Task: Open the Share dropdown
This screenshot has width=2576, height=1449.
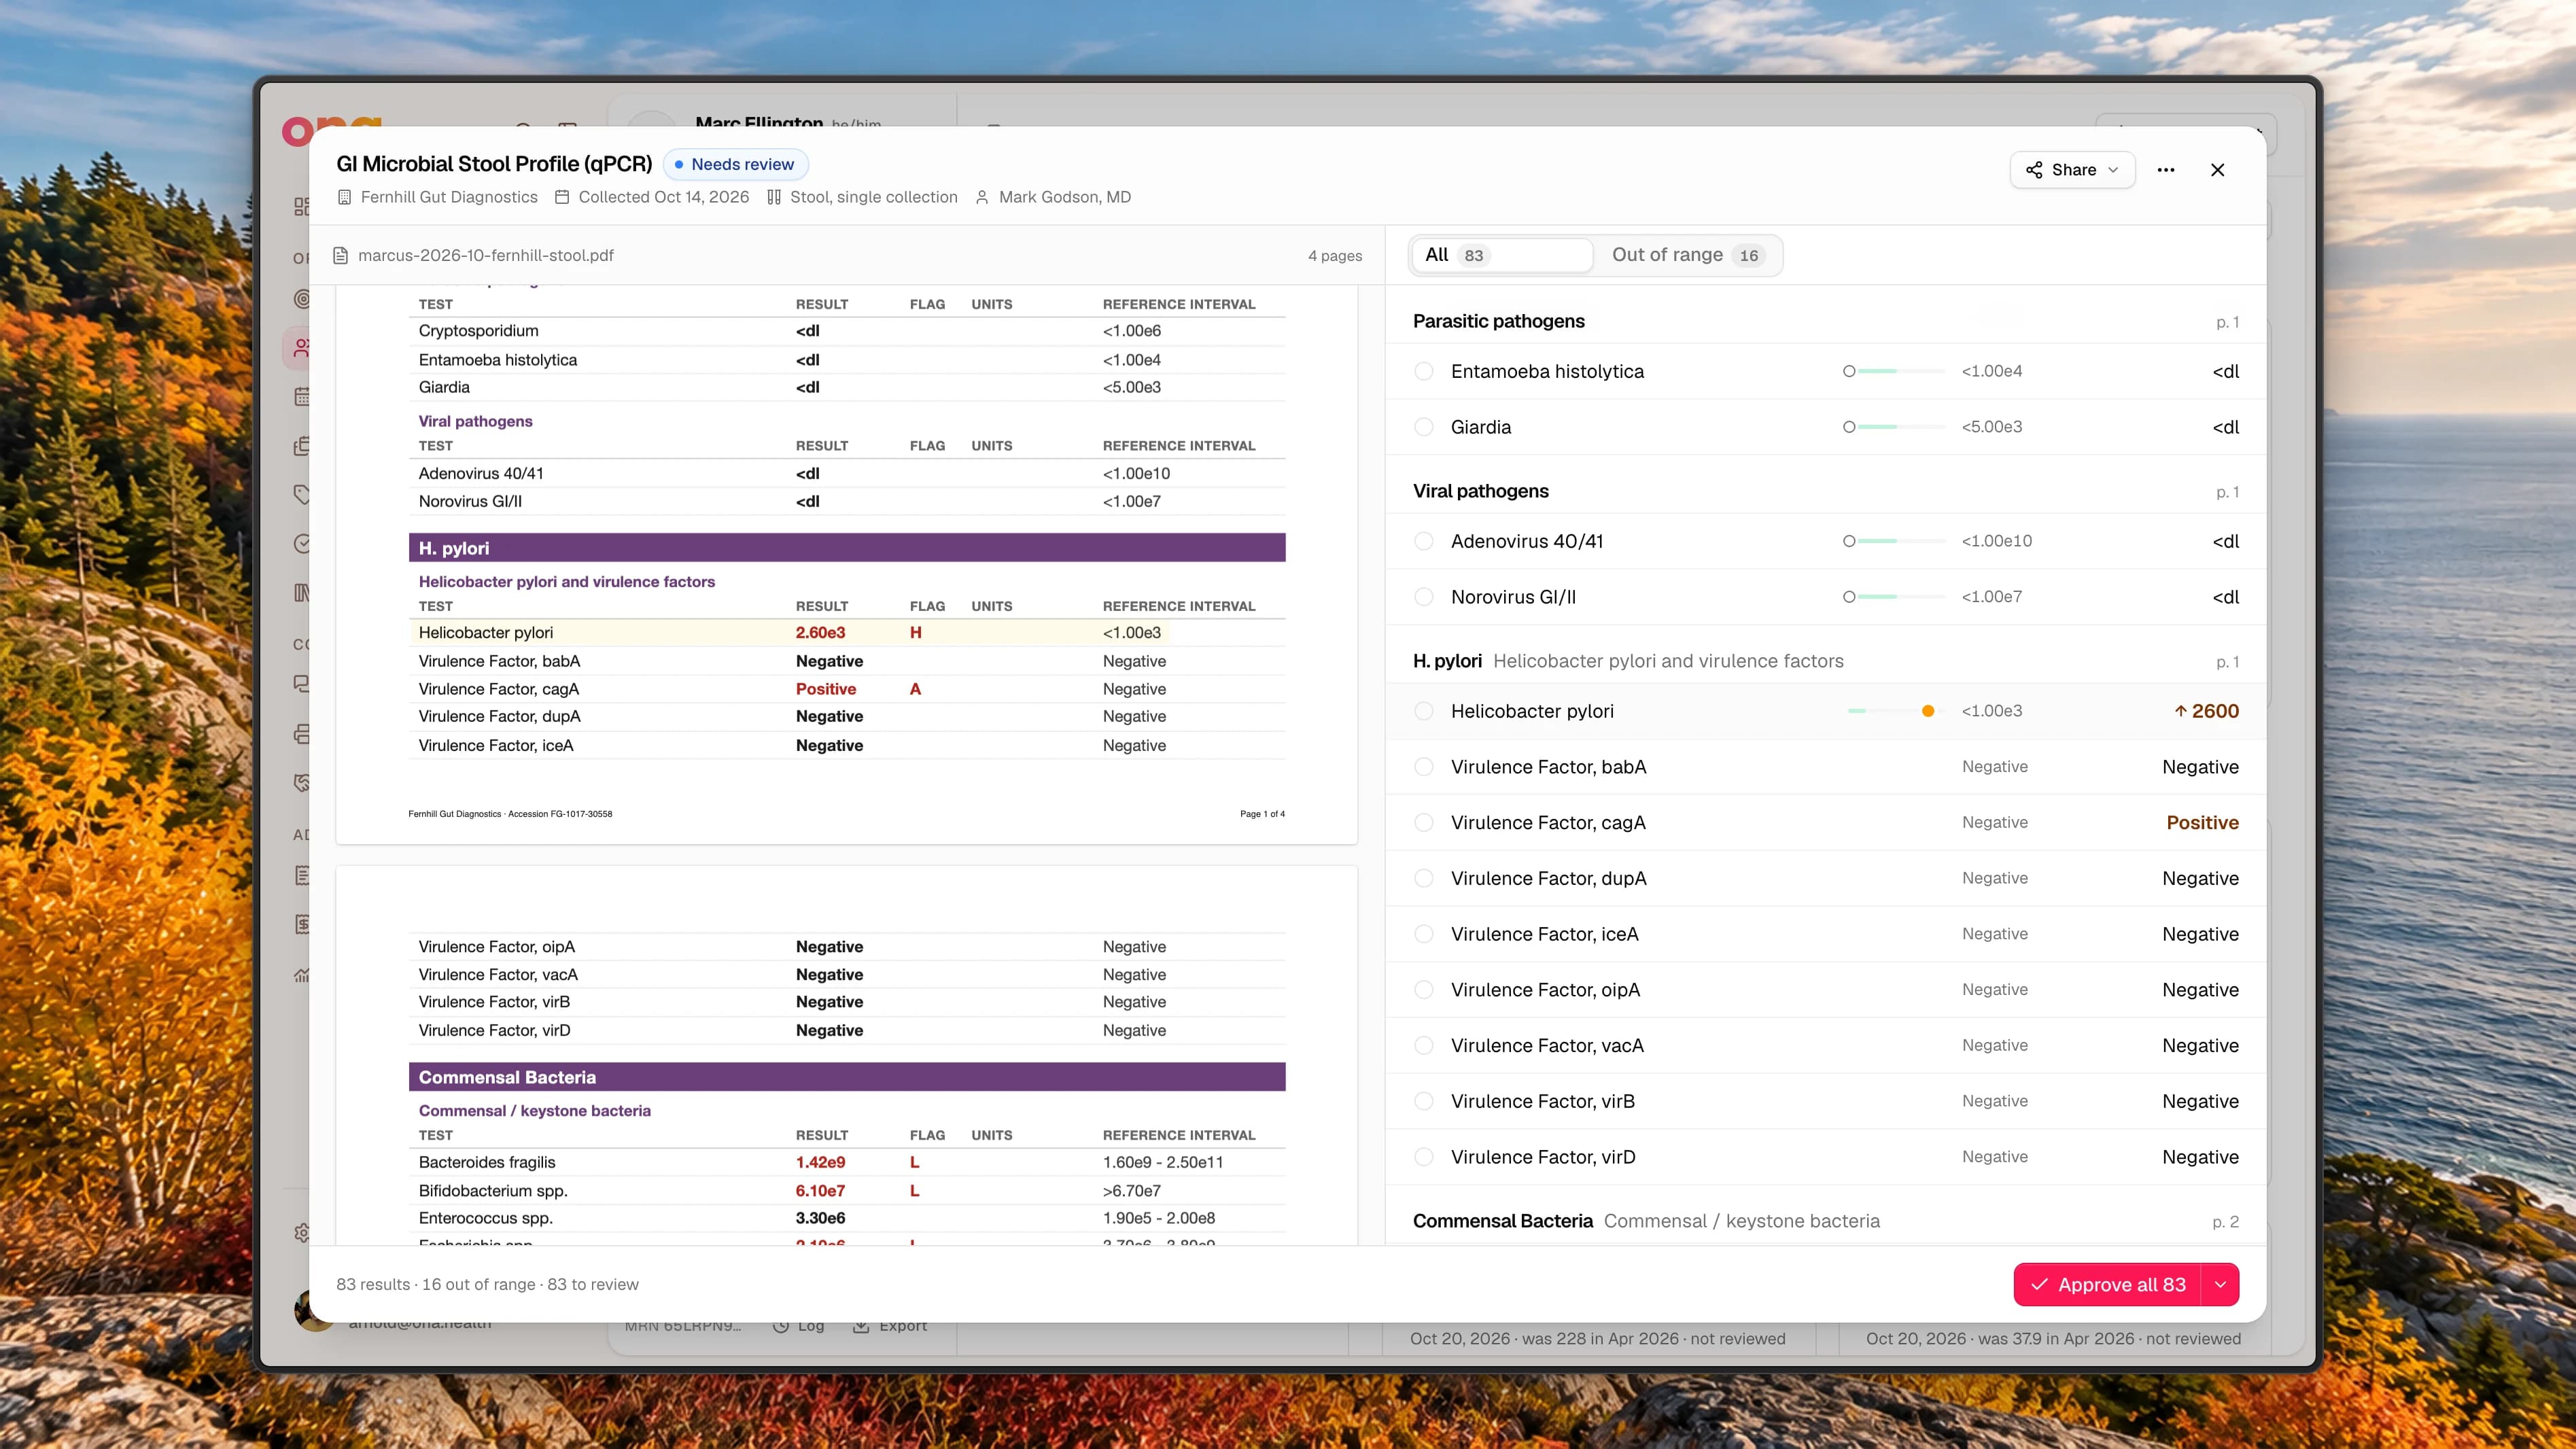Action: (2072, 170)
